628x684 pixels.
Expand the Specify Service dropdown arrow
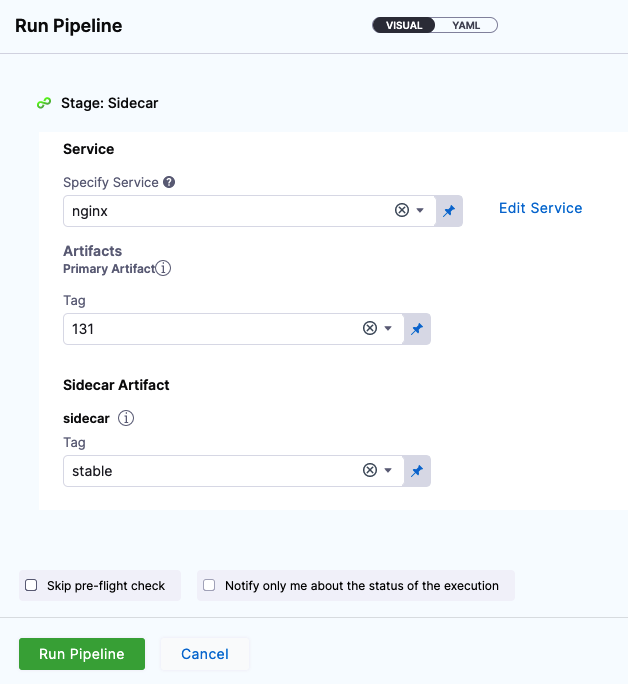421,211
